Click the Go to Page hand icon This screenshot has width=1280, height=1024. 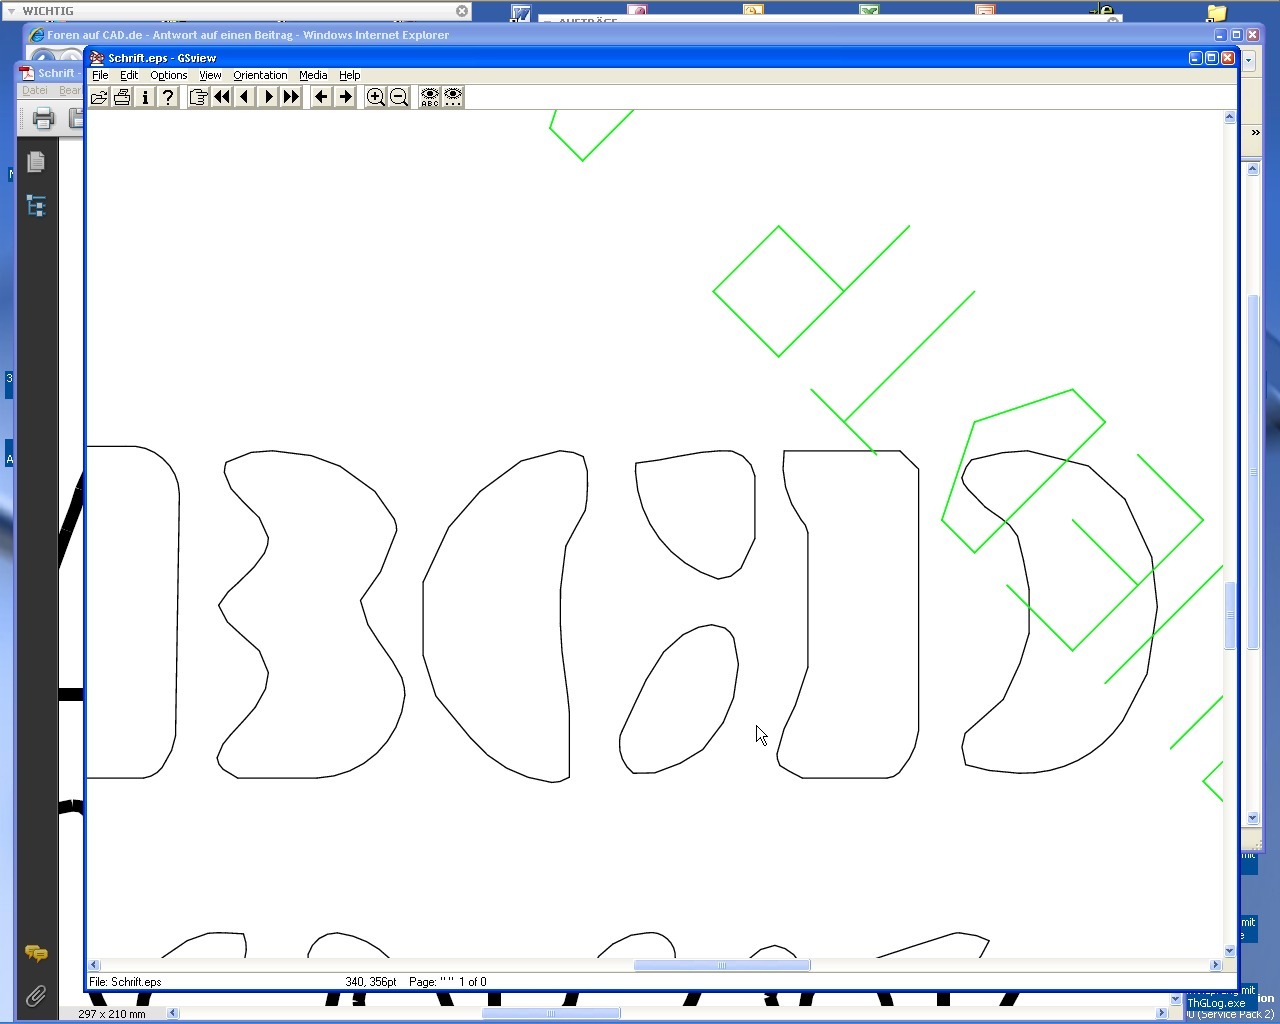198,97
